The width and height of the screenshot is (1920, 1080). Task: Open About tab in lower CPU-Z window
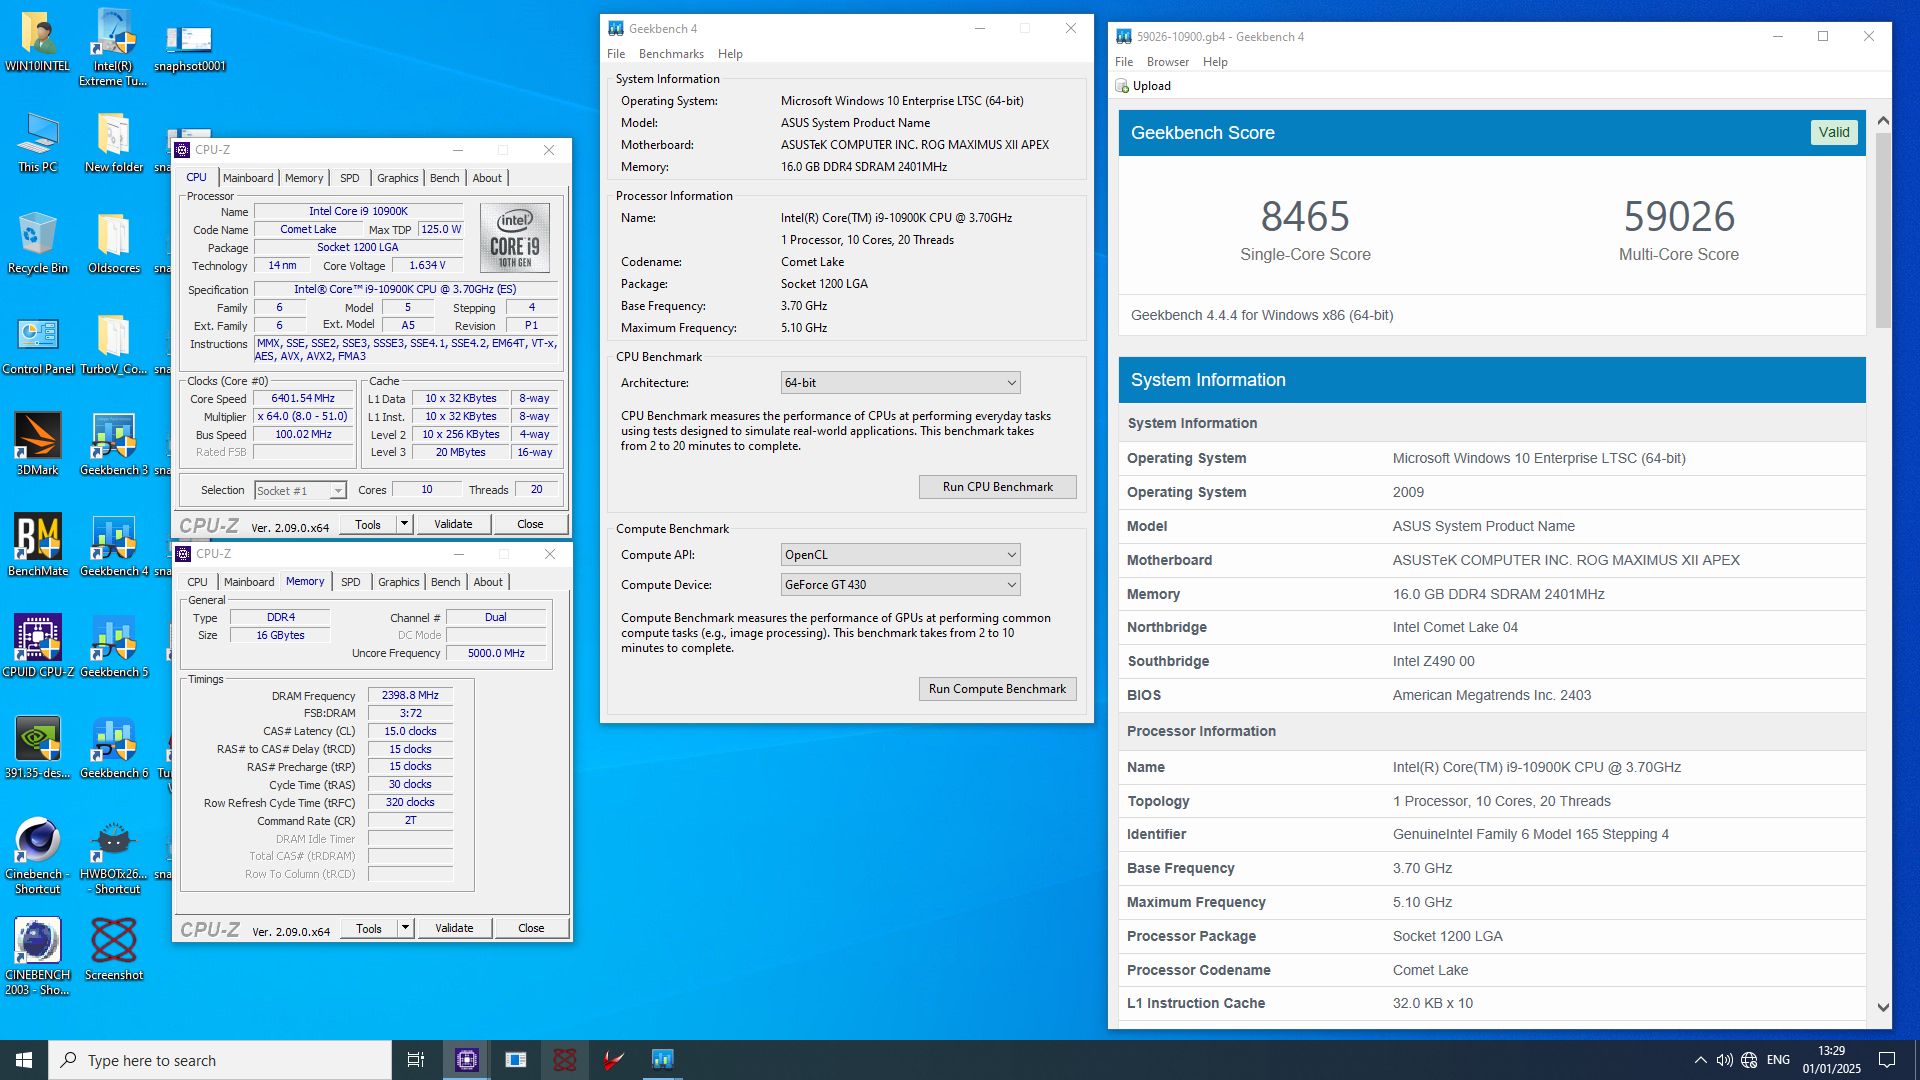pyautogui.click(x=488, y=582)
